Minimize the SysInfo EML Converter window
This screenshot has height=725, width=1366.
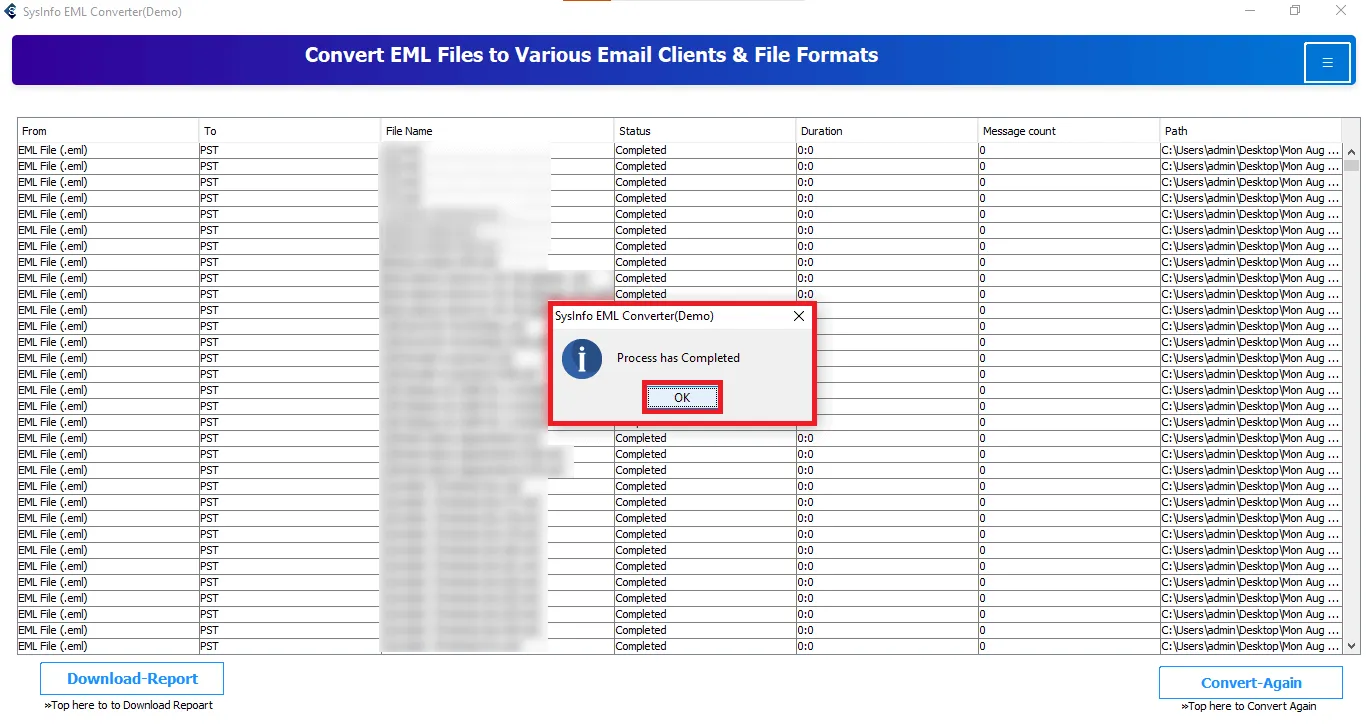(1250, 11)
